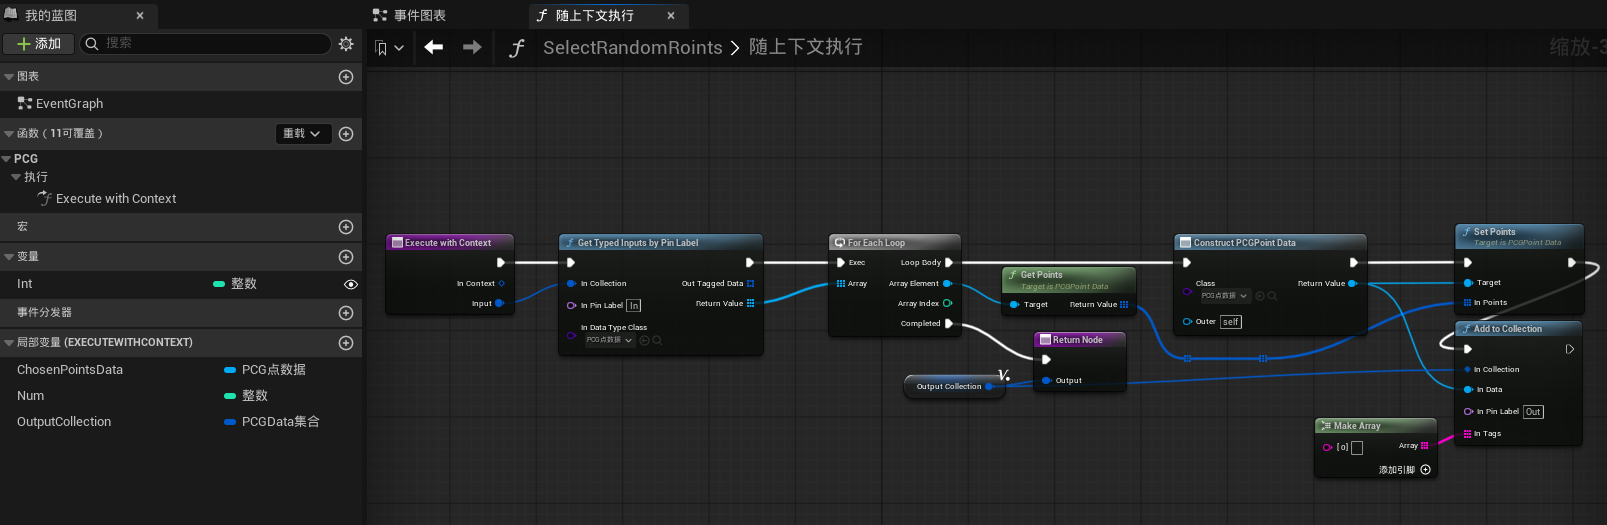The width and height of the screenshot is (1607, 525).
Task: Open Class dropdown on Construct PCGPoint Data
Action: click(1225, 296)
